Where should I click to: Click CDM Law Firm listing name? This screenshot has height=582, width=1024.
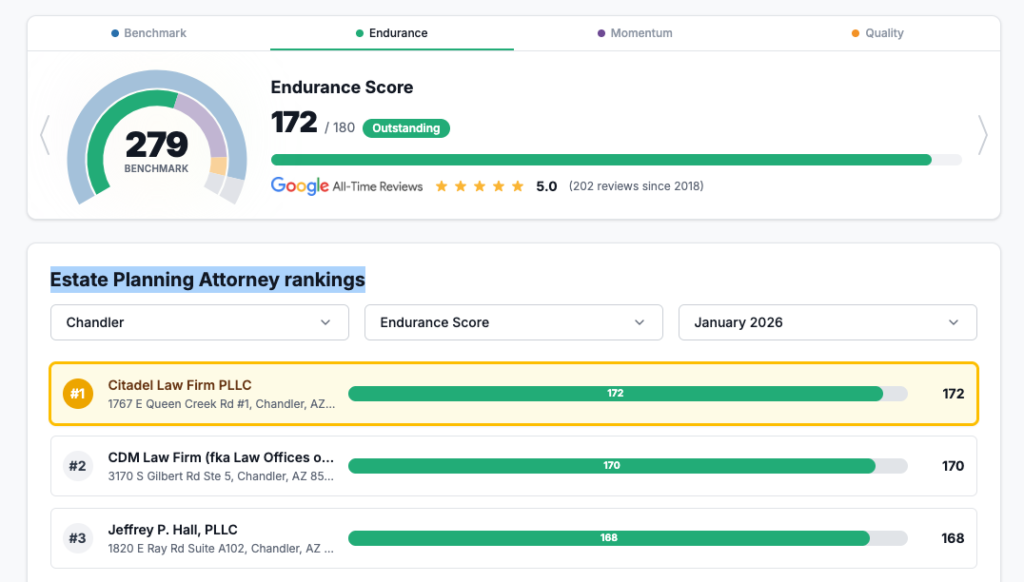pyautogui.click(x=221, y=457)
